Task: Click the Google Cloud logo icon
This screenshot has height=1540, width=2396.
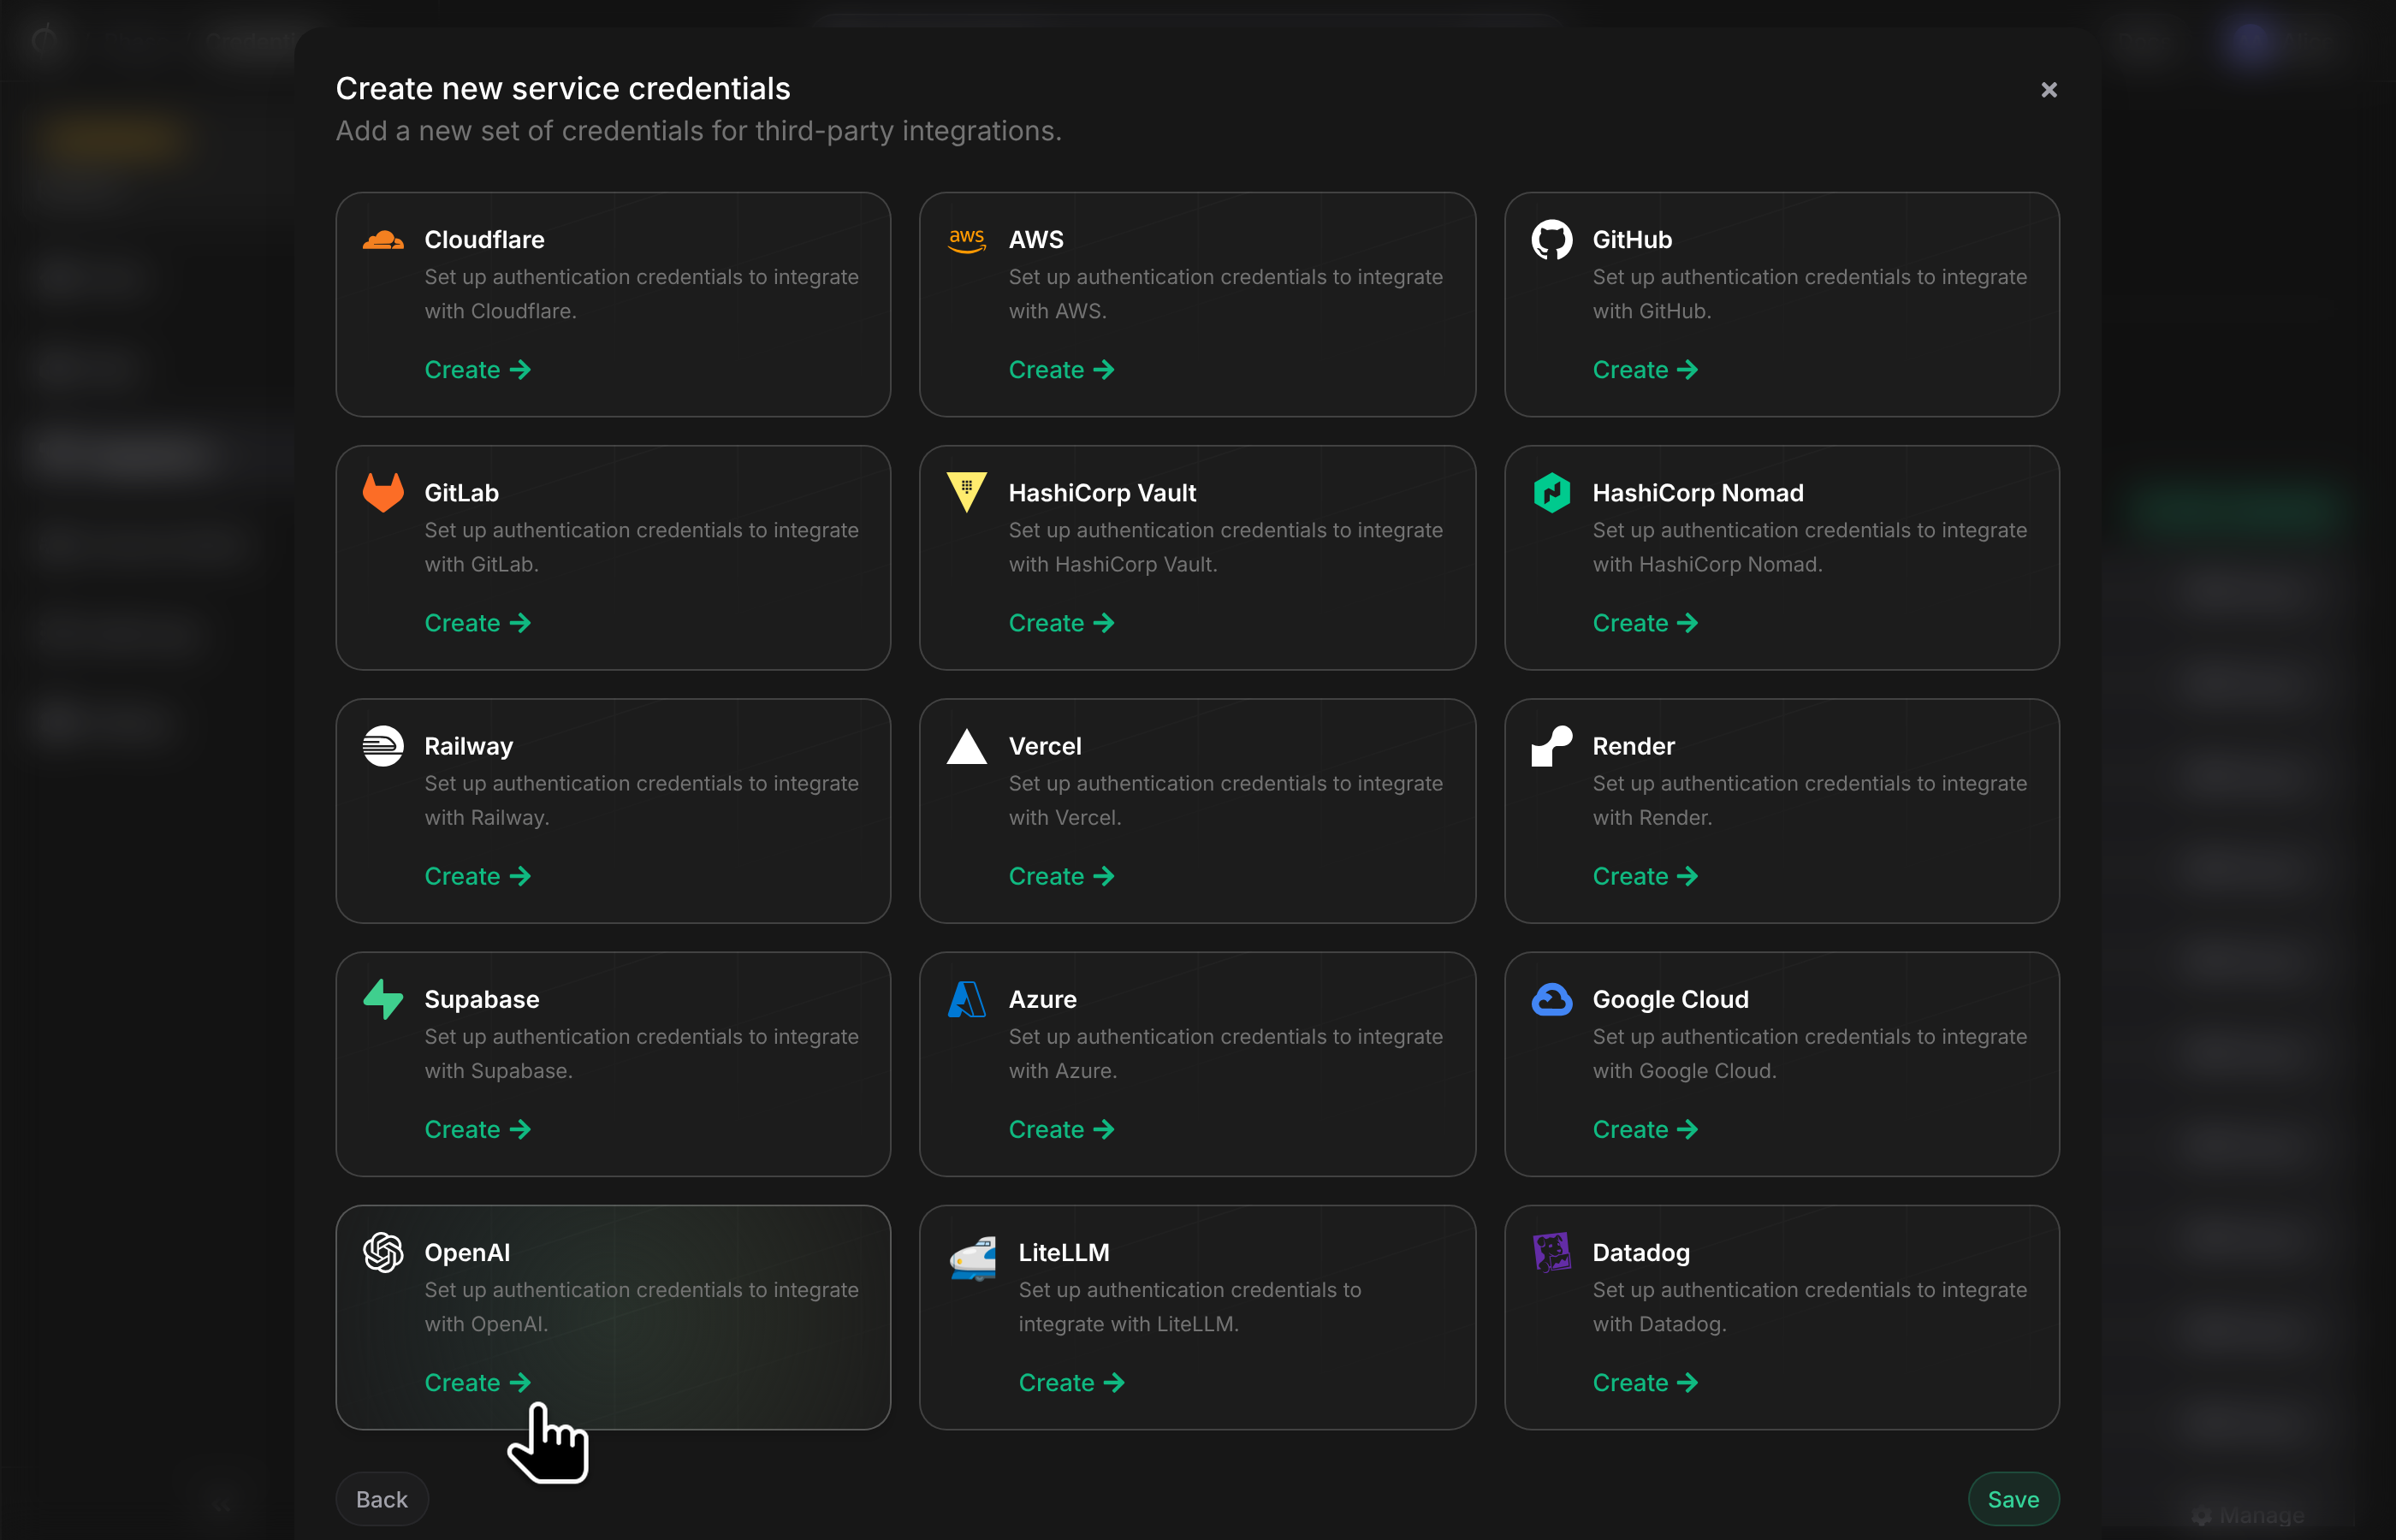Action: pos(1551,999)
